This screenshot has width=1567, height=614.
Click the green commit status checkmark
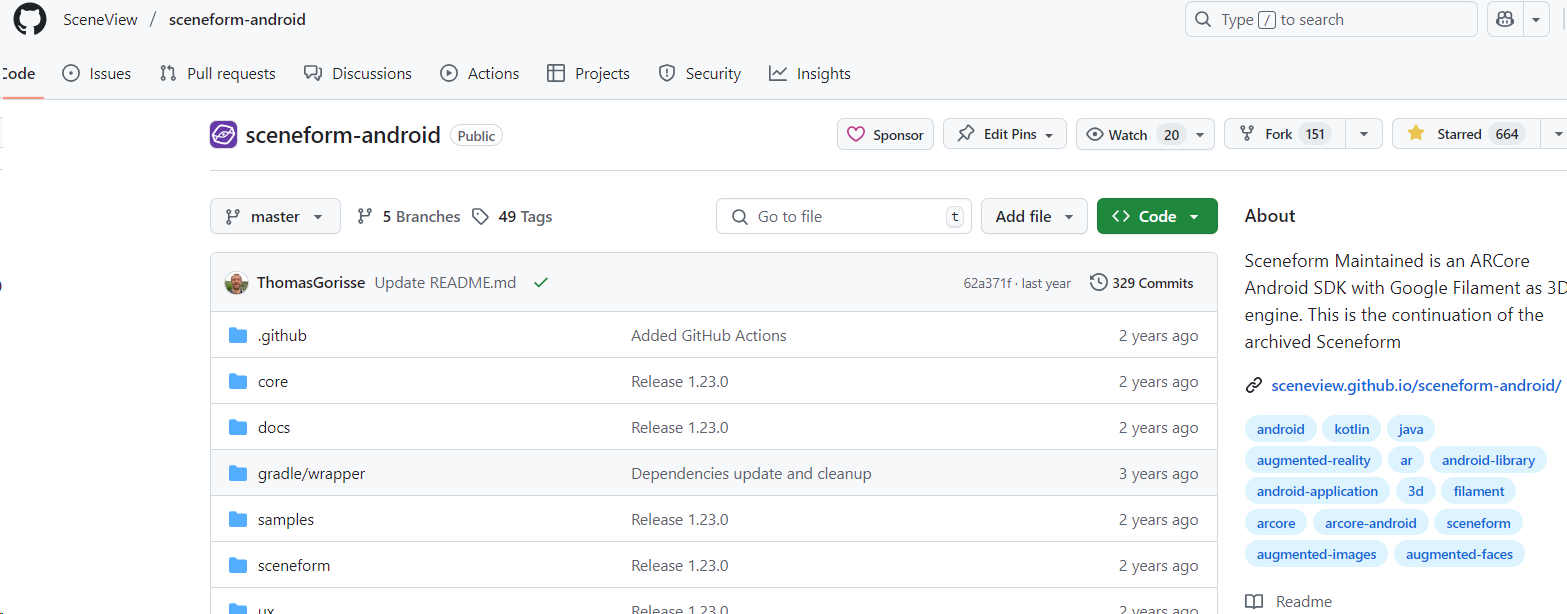(541, 283)
